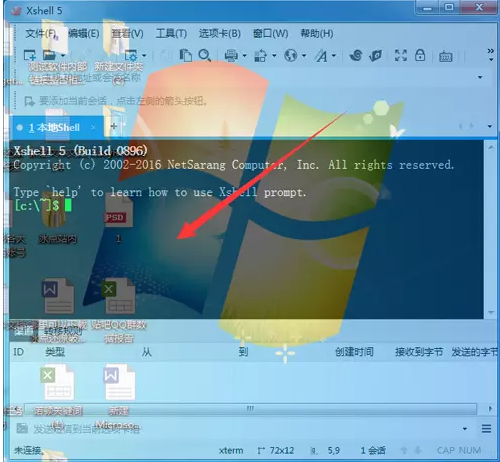Screen dimensions: 500x462
Task: Click the xterm status bar entry
Action: pyautogui.click(x=231, y=451)
